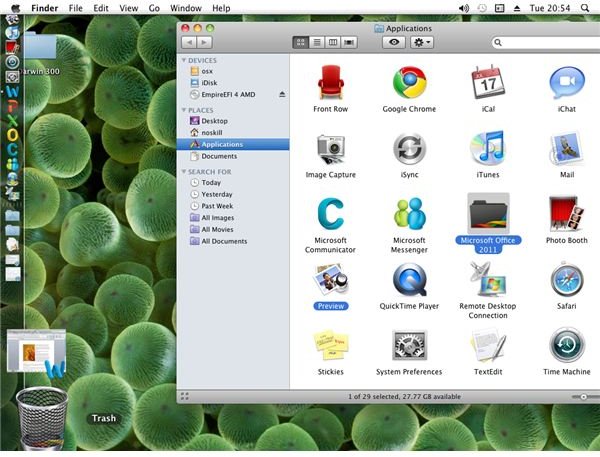The image size is (600, 457).
Task: Select the System Preferences gear icon
Action: [409, 345]
